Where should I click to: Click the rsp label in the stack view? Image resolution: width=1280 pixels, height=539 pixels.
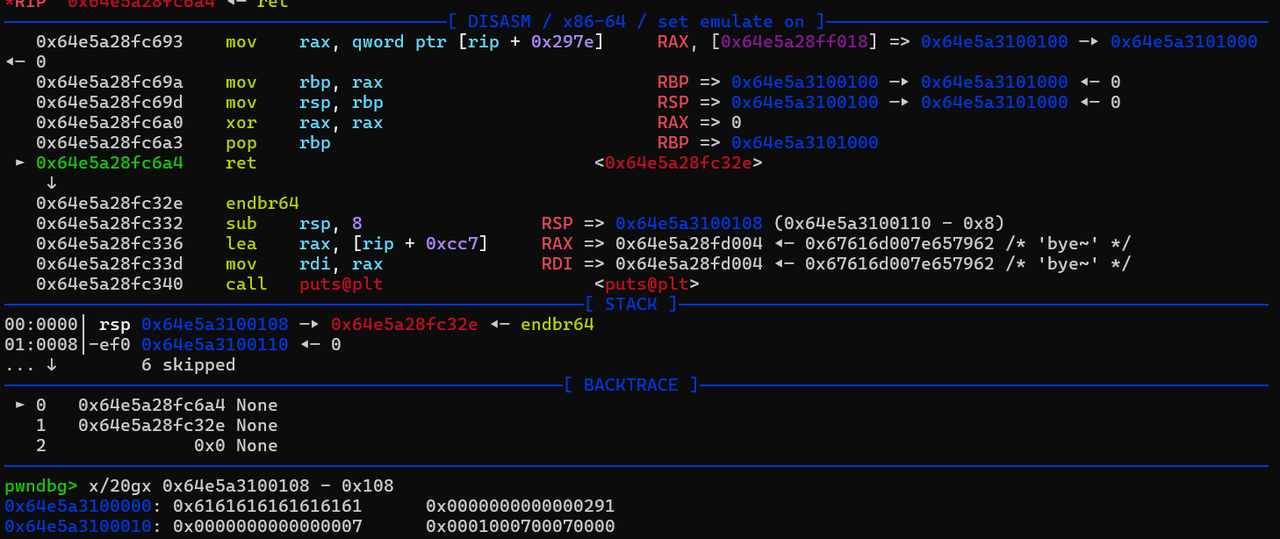point(115,325)
